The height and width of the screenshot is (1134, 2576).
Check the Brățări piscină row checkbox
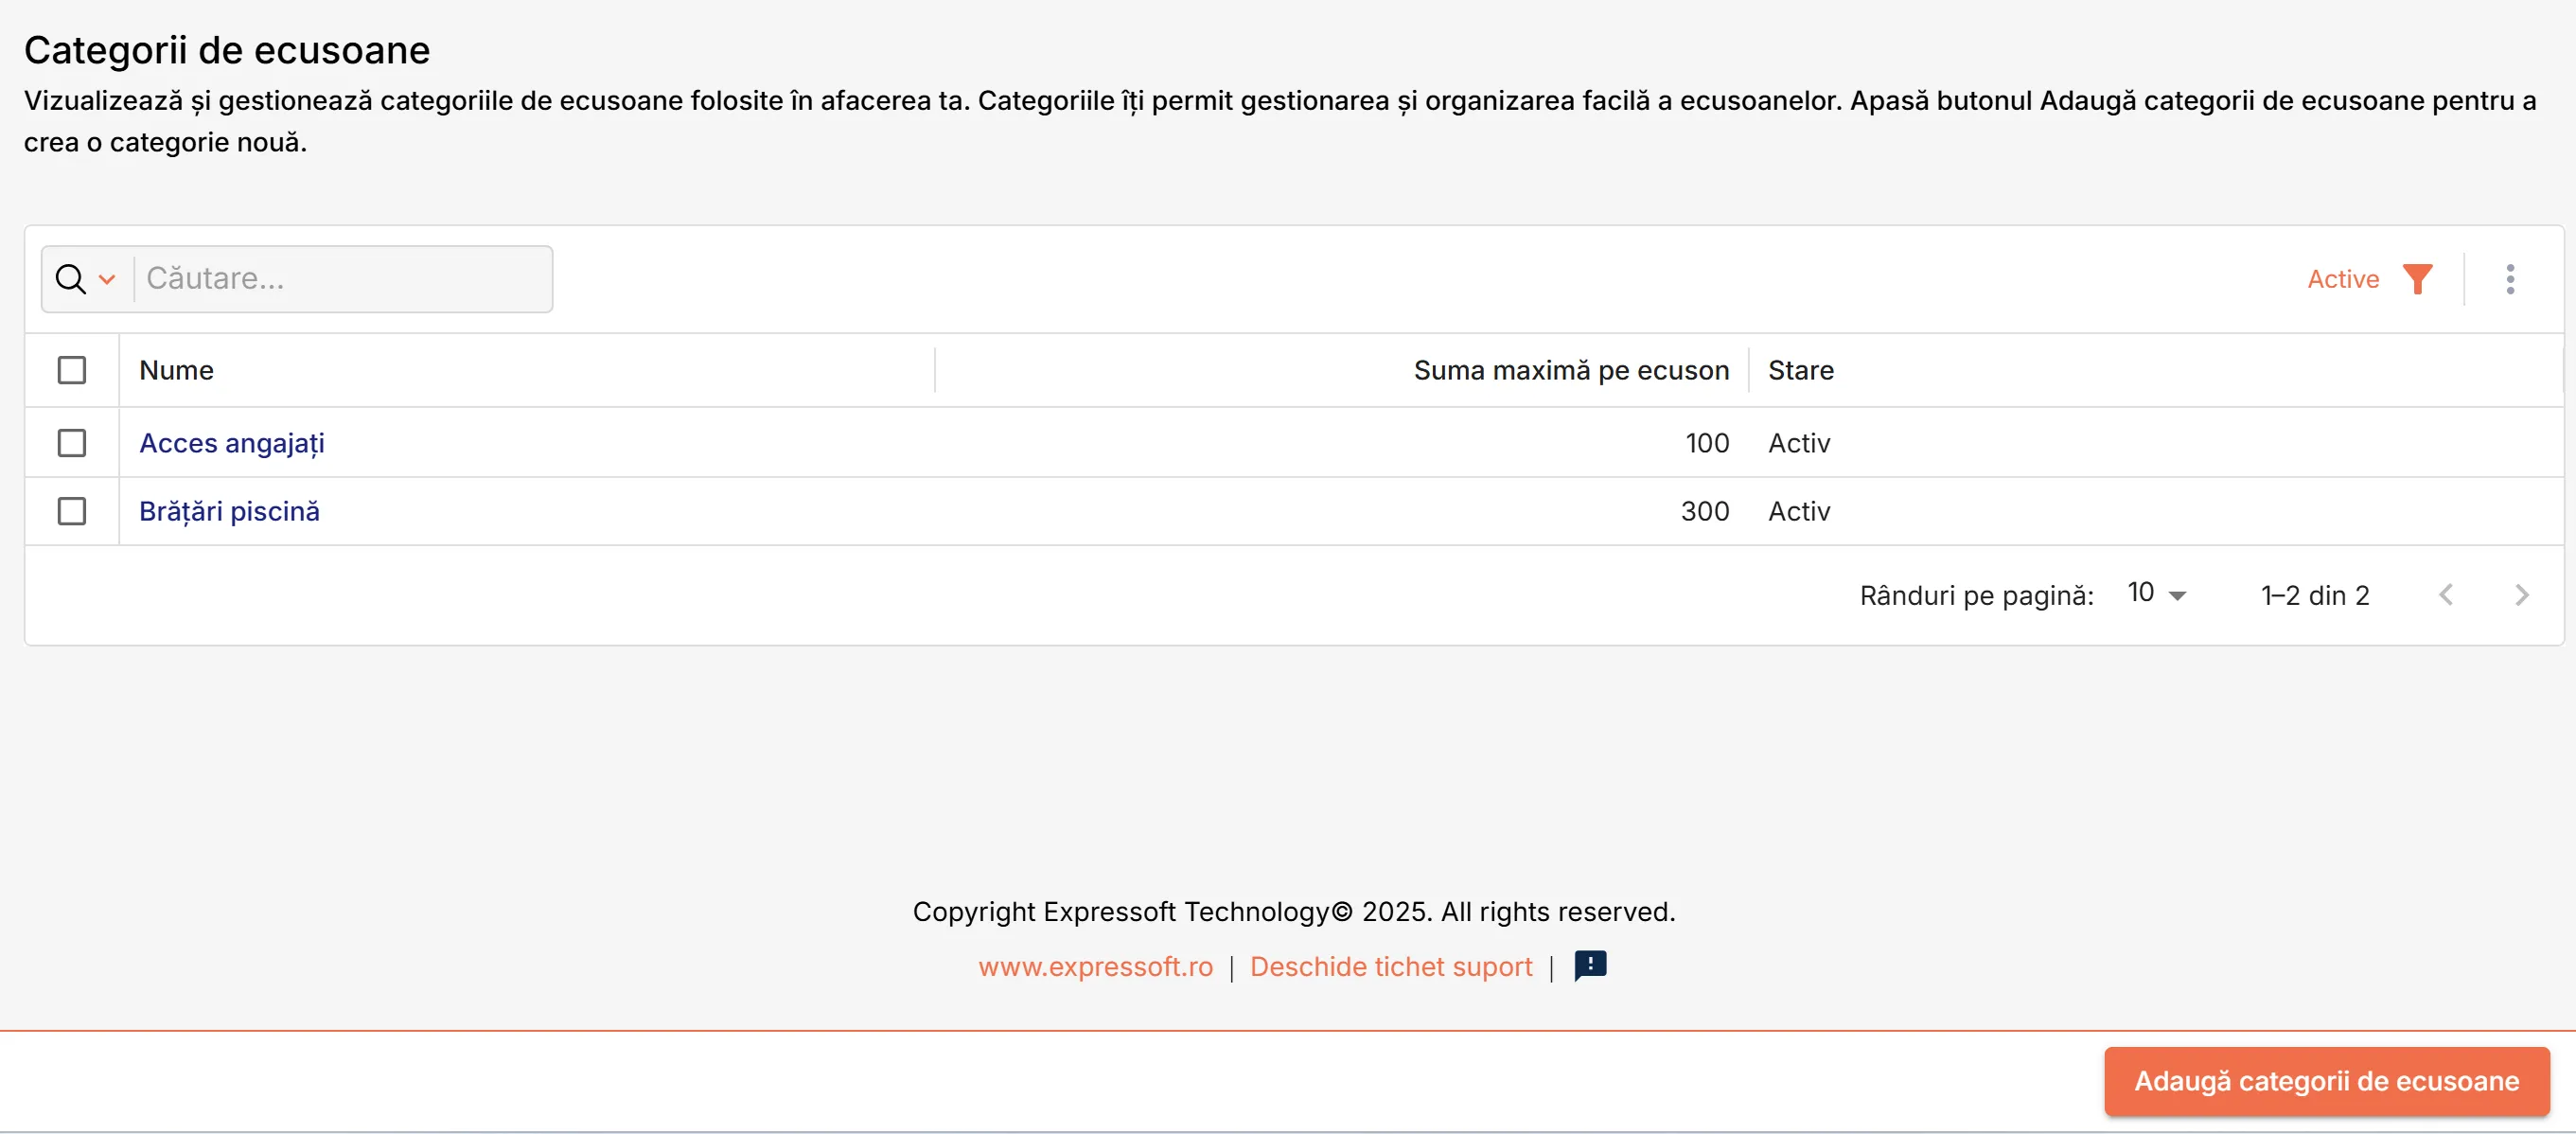click(x=72, y=511)
